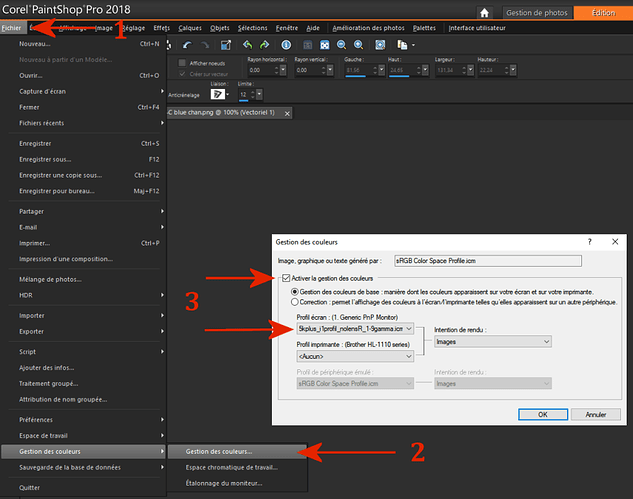Expand Intention de rendu Images dropdown
Image resolution: width=633 pixels, height=499 pixels.
pos(493,341)
